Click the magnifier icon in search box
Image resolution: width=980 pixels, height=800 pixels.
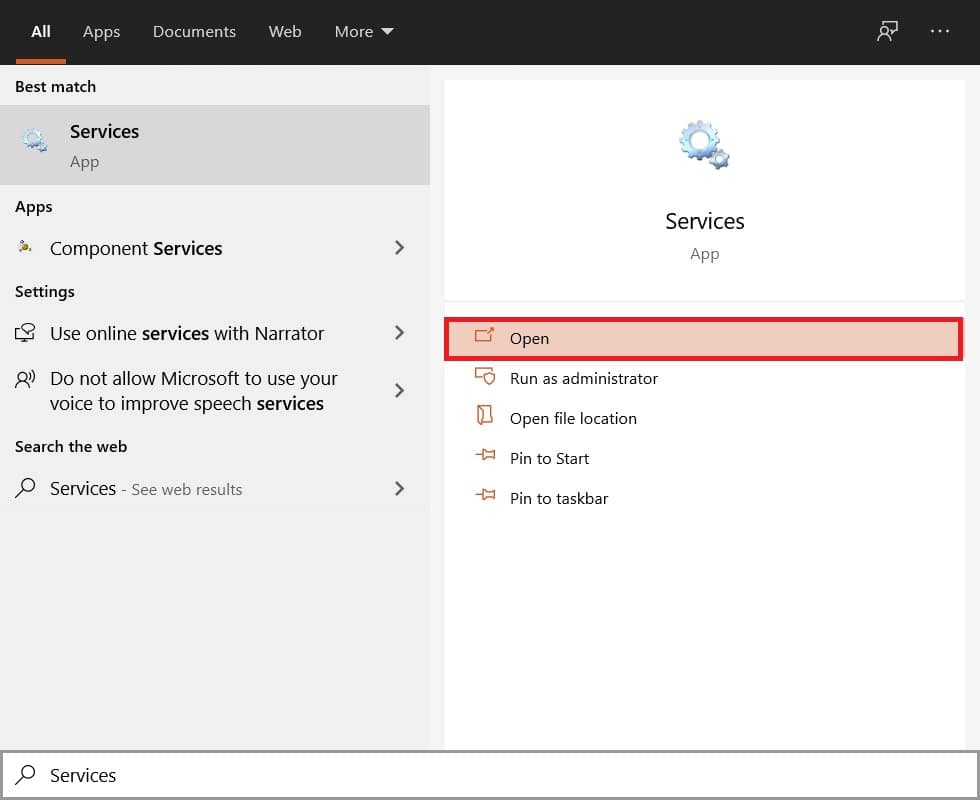(x=27, y=775)
